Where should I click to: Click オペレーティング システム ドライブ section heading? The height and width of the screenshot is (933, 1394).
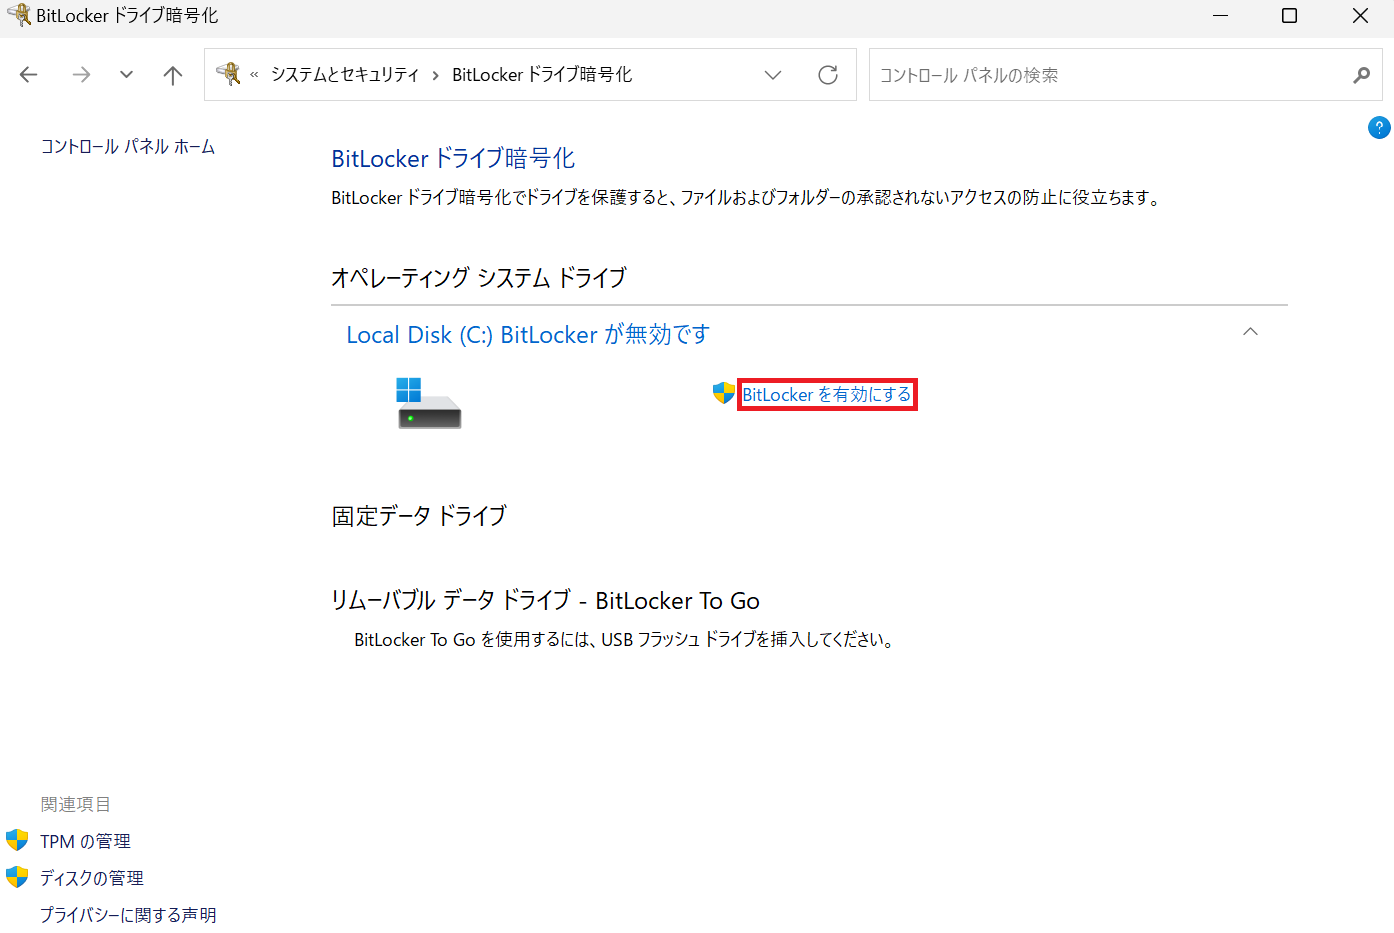[x=479, y=277]
